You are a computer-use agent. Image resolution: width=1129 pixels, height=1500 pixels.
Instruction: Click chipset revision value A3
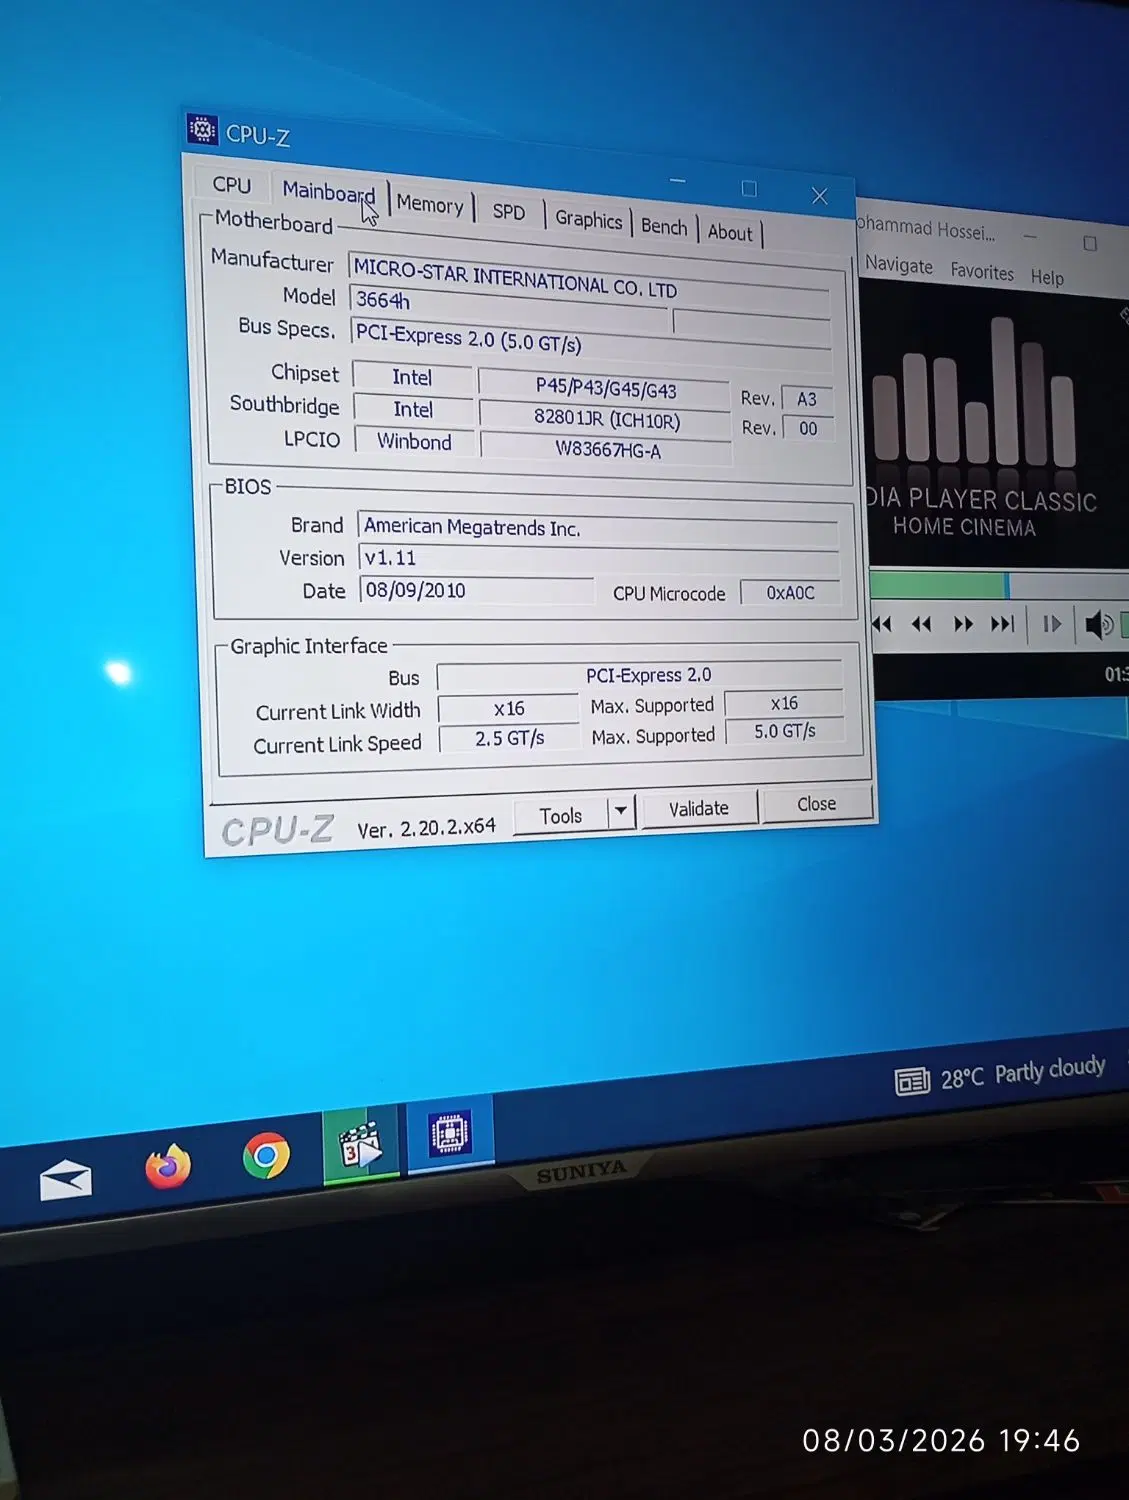pos(806,399)
